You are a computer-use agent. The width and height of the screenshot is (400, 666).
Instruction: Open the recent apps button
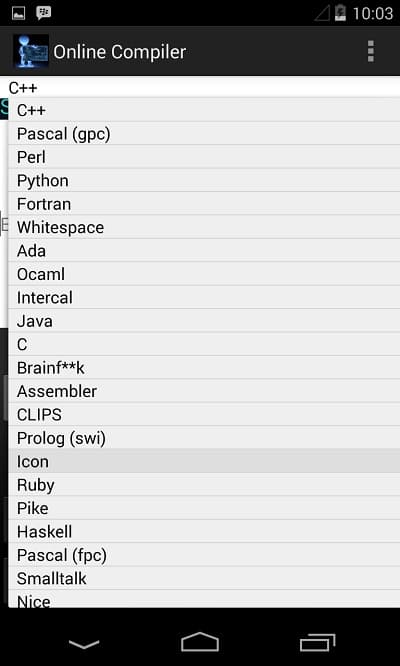pyautogui.click(x=317, y=643)
